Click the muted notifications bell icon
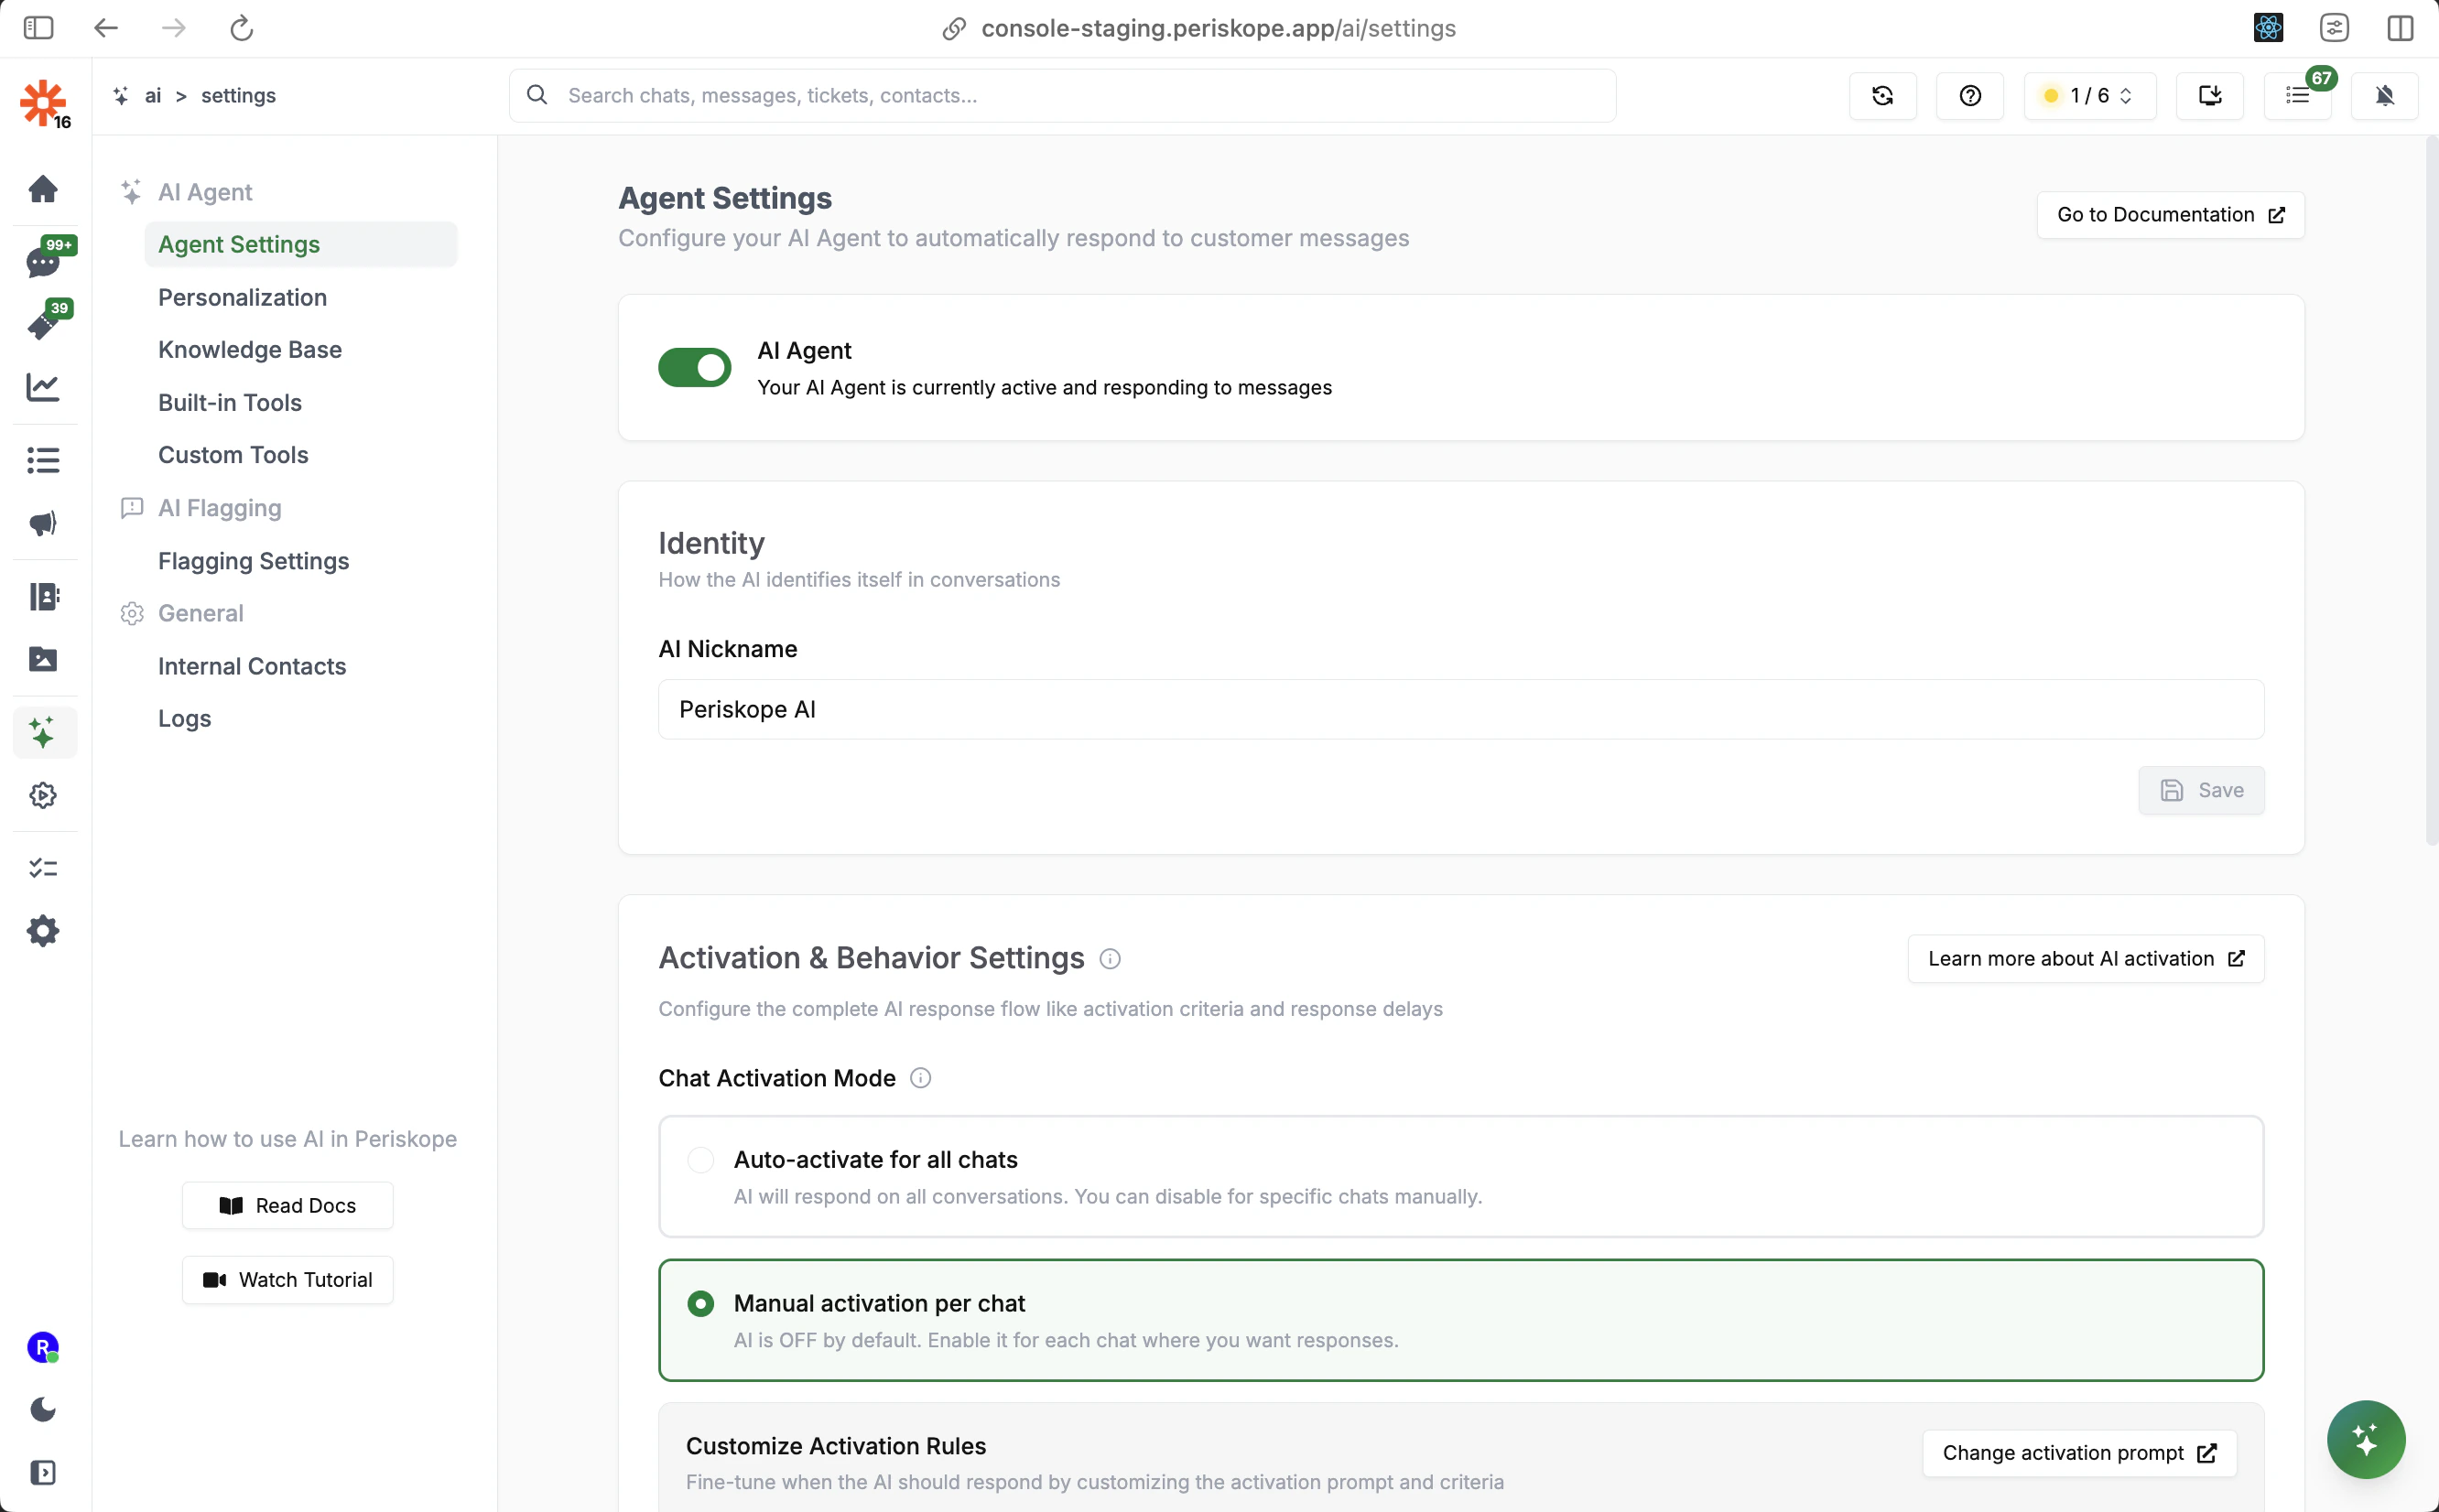Screen dimensions: 2439x1512 point(2384,96)
